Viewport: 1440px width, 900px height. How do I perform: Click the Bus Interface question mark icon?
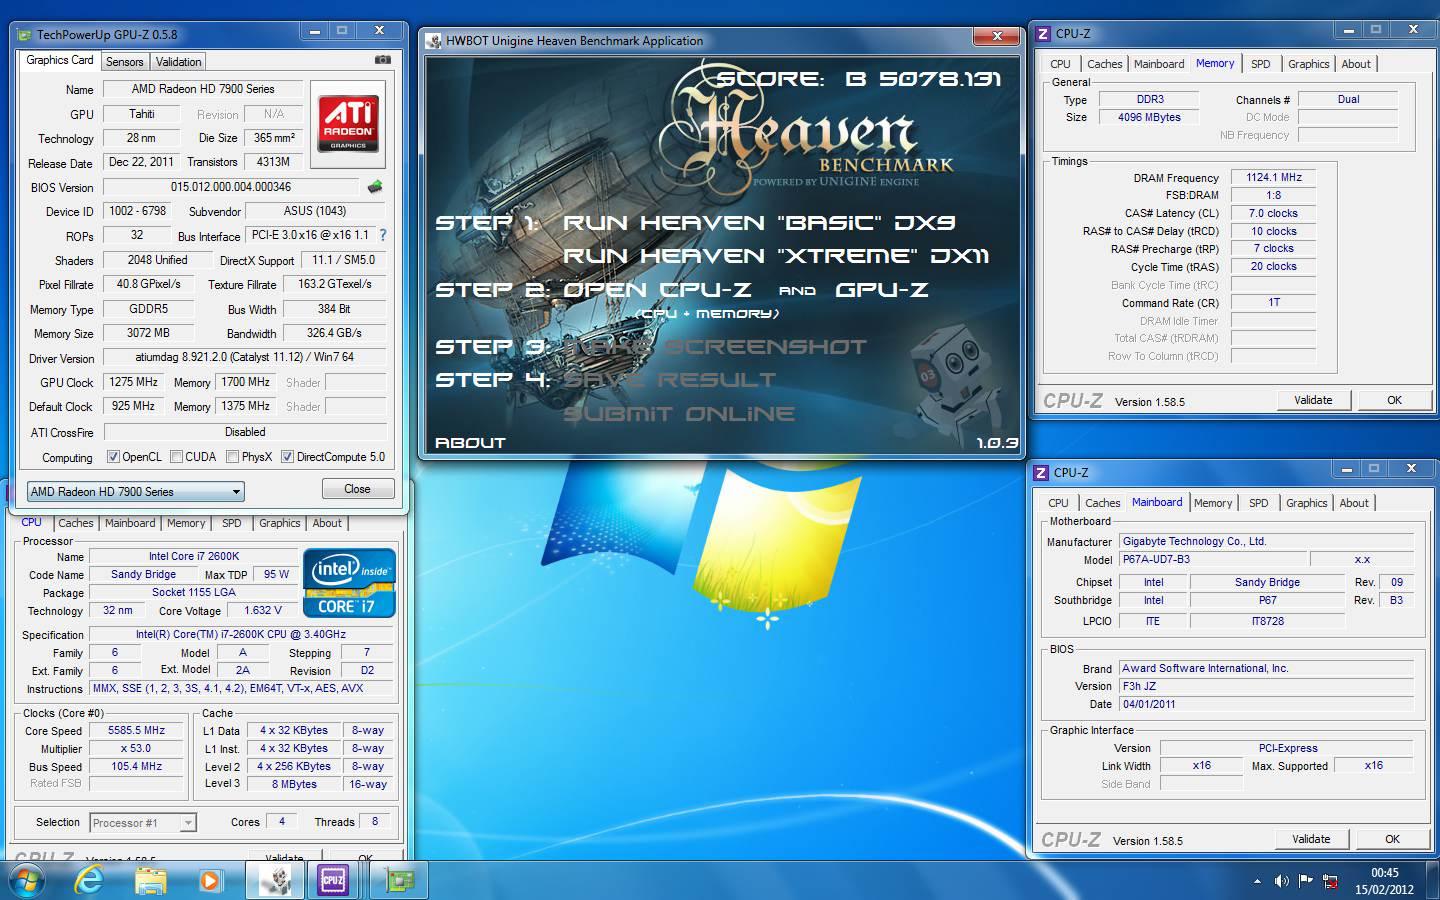[382, 235]
